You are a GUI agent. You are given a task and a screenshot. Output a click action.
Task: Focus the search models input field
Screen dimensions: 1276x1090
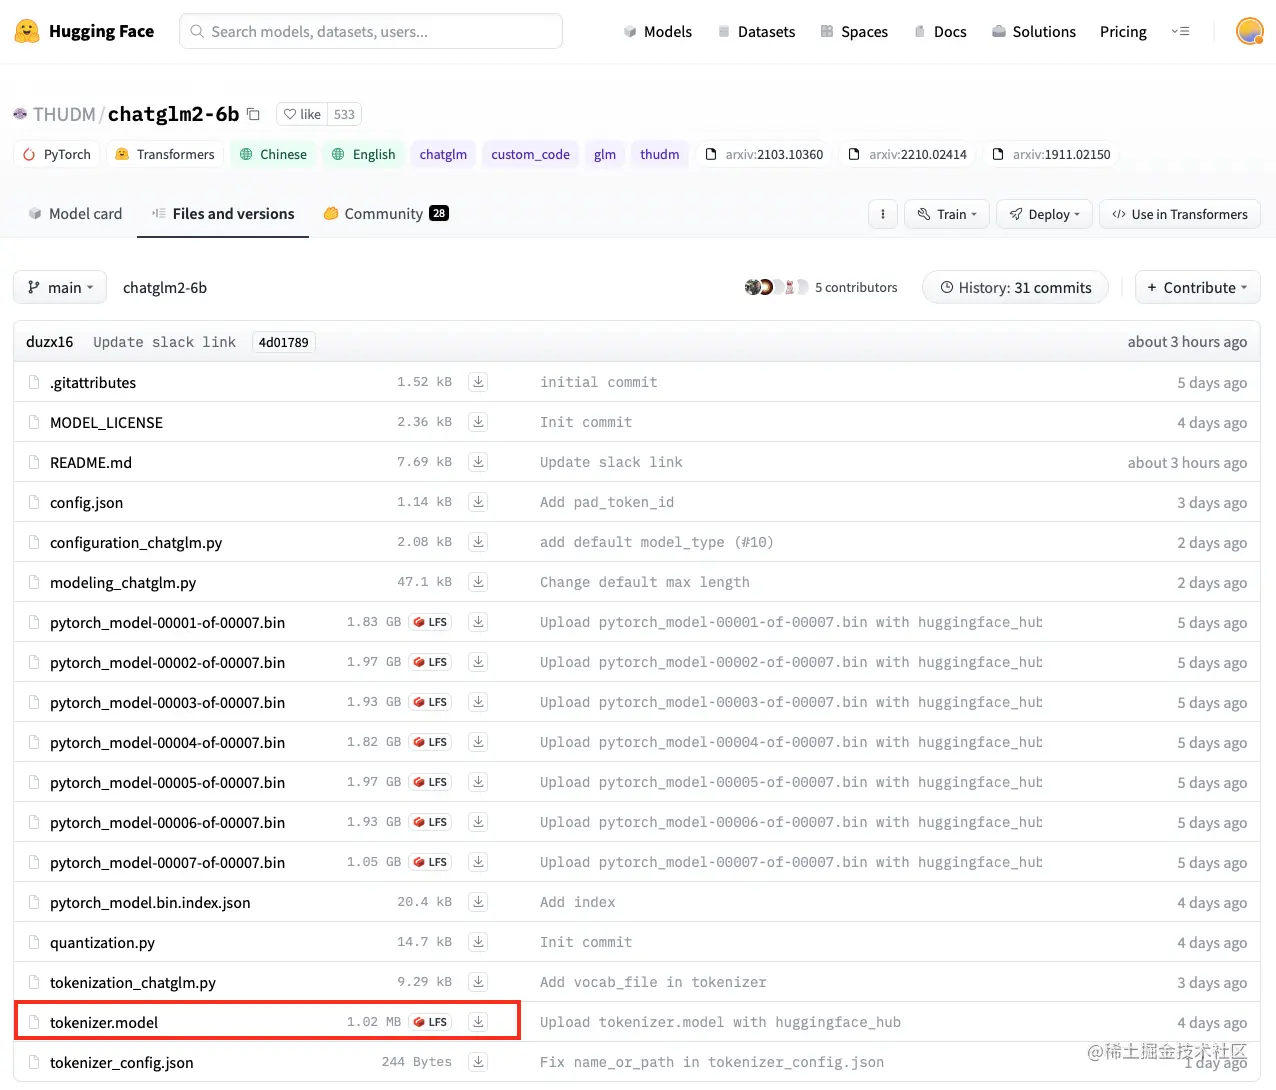coord(371,31)
